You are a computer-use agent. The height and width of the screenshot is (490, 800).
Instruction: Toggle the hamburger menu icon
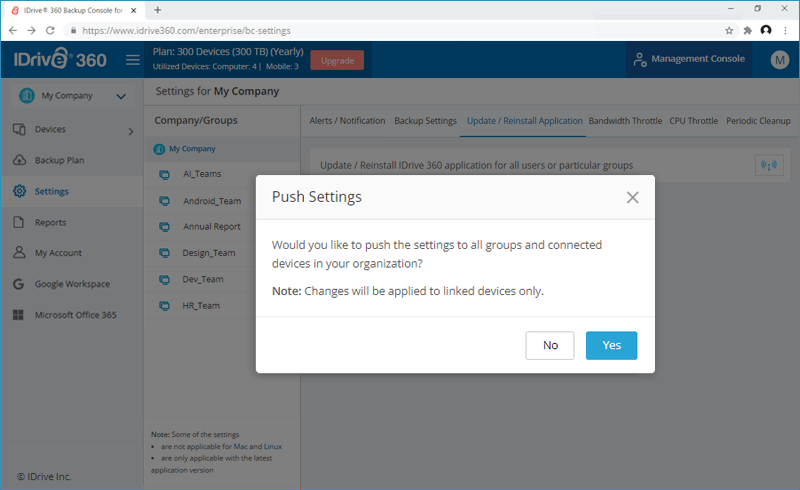[x=133, y=60]
